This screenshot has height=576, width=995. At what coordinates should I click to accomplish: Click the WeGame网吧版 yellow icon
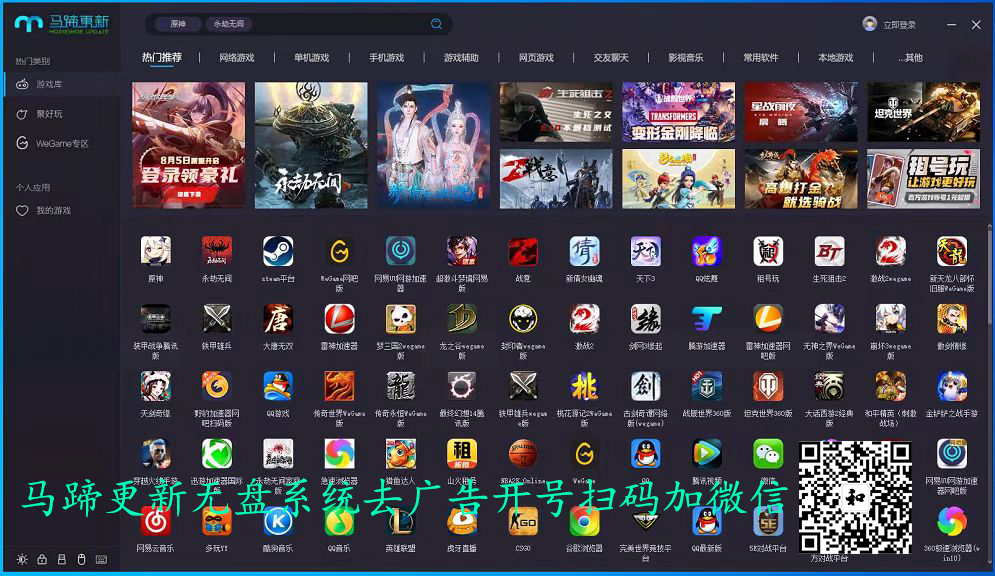tap(339, 251)
